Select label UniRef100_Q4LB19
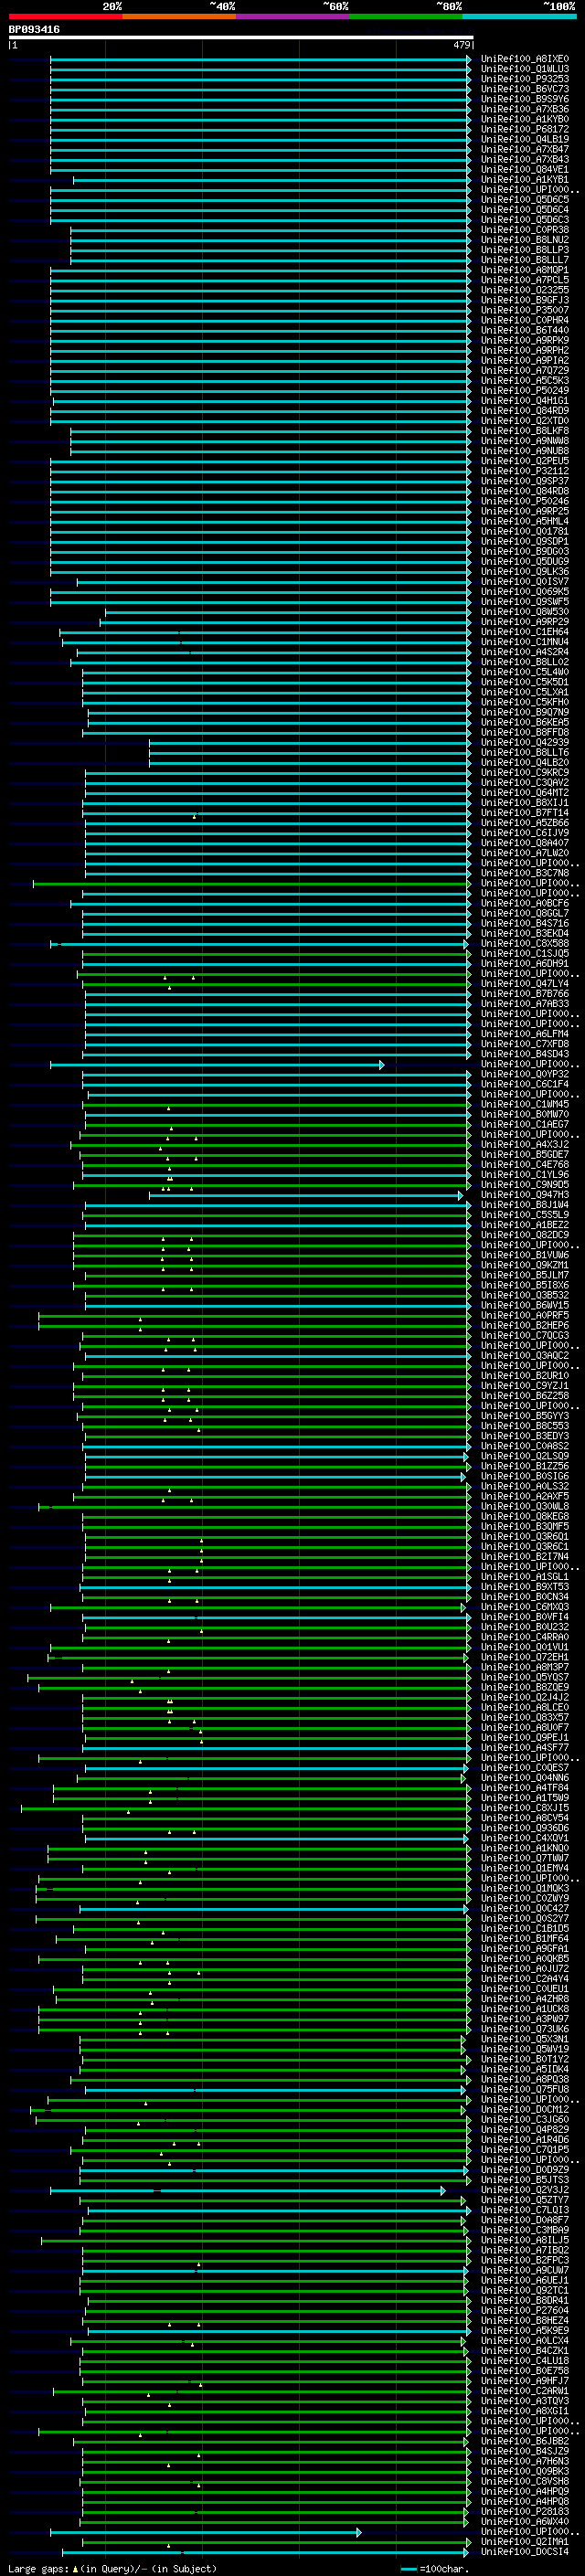Screen dimensions: 585x2576 pyautogui.click(x=525, y=139)
